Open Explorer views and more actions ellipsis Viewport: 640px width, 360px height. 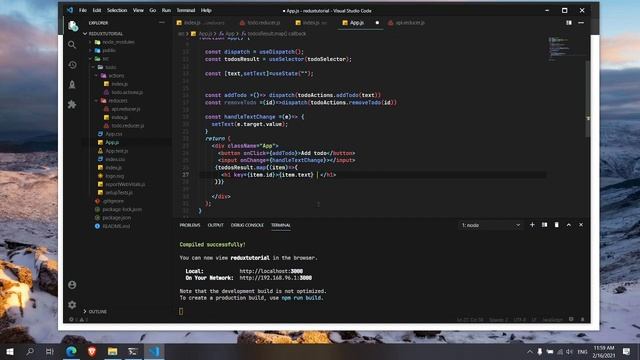tap(162, 23)
